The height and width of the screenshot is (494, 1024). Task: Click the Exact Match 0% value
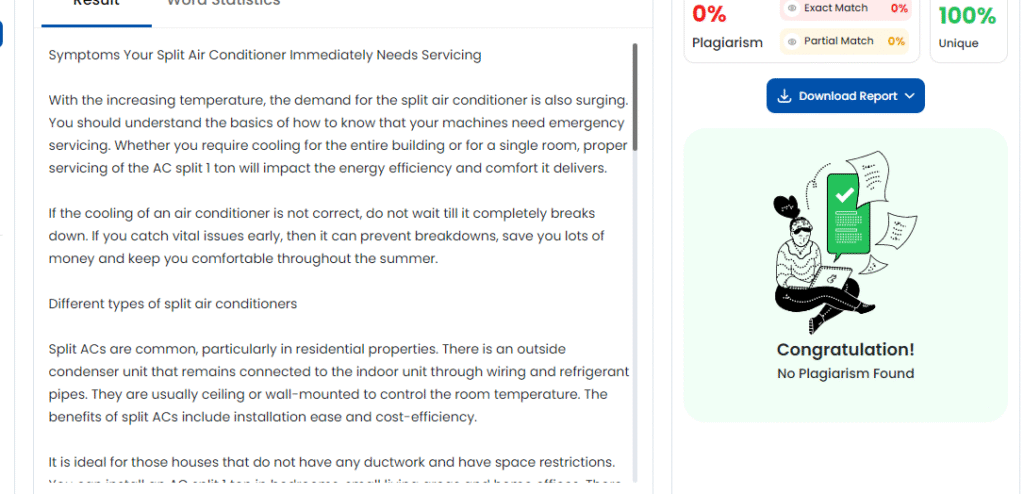coord(899,8)
